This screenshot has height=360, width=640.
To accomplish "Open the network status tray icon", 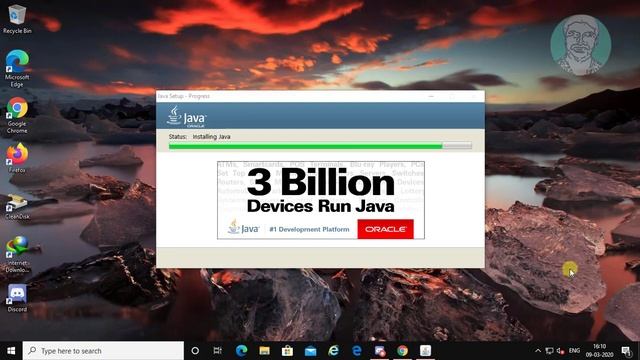I will pos(550,351).
